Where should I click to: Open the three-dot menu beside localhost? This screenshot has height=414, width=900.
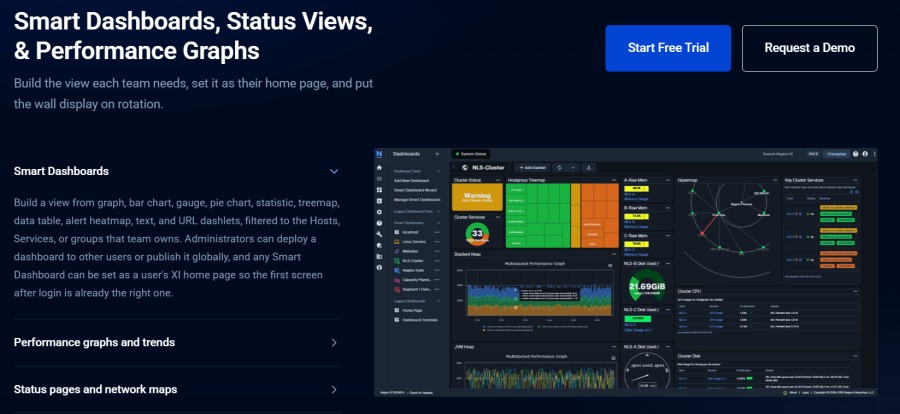(437, 232)
